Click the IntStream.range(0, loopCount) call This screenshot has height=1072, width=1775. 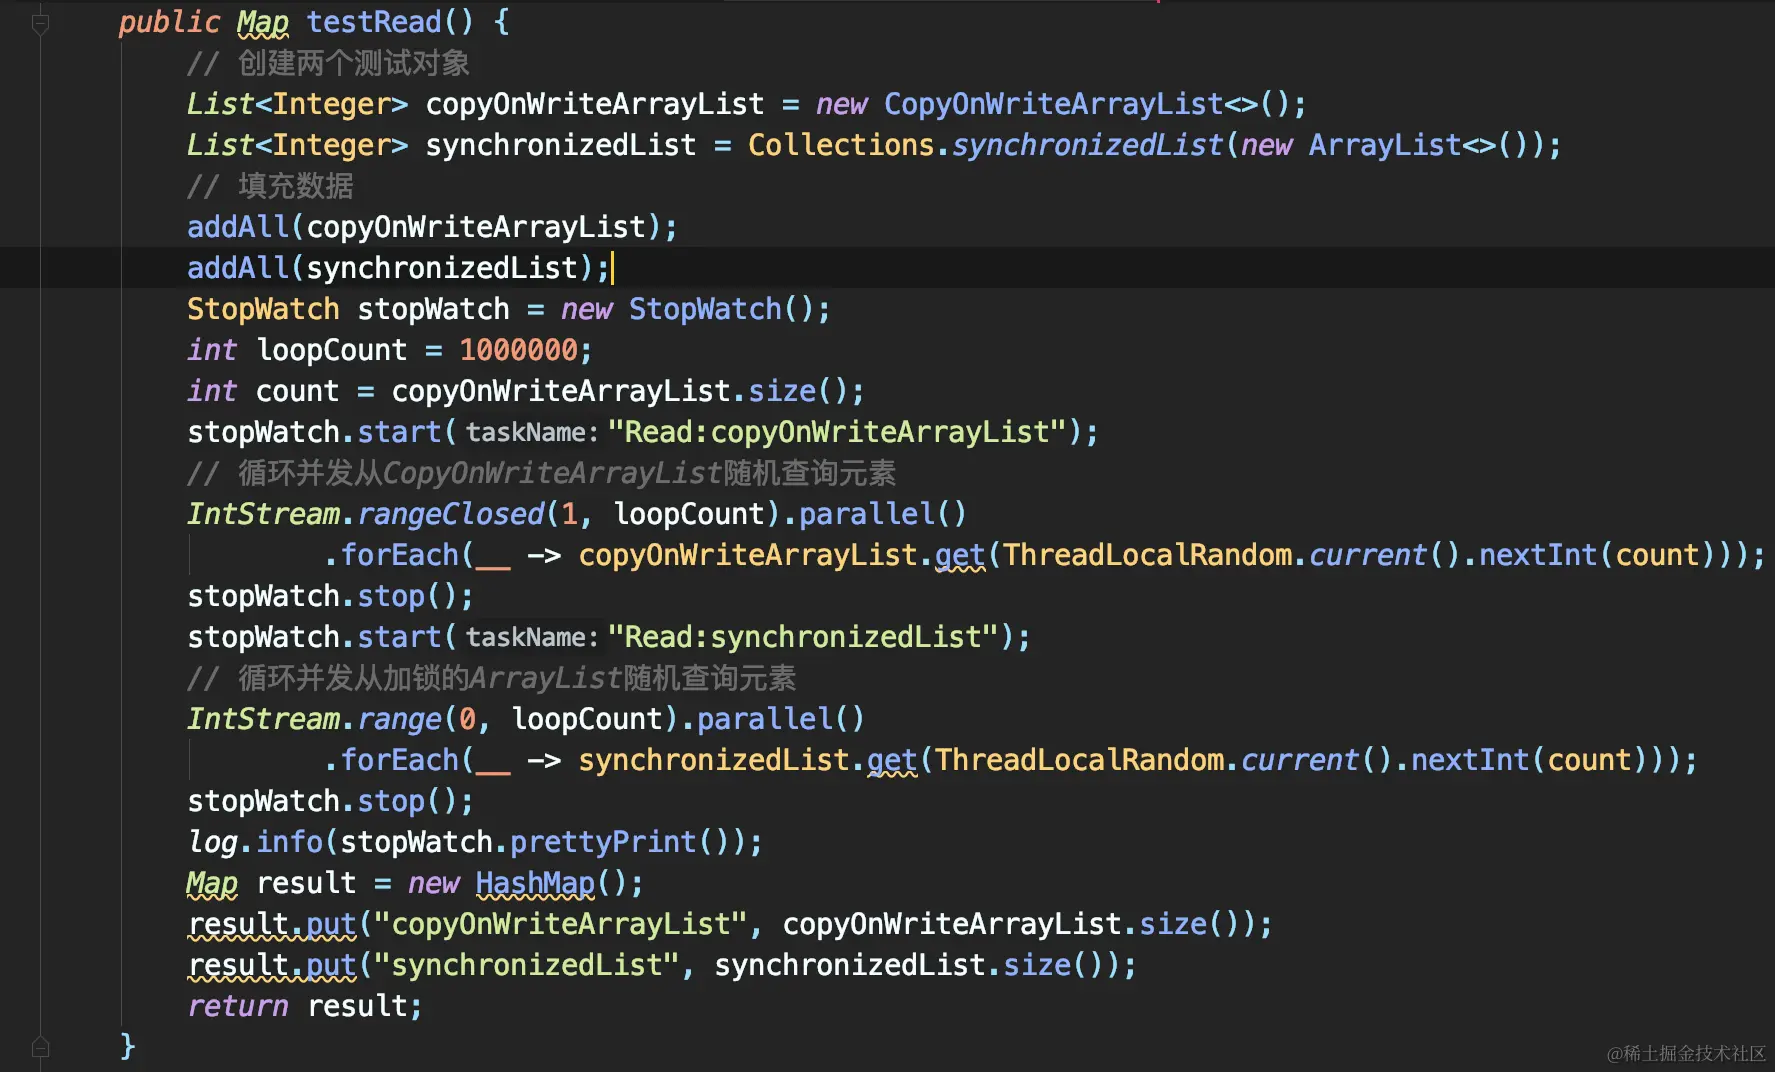tap(432, 719)
